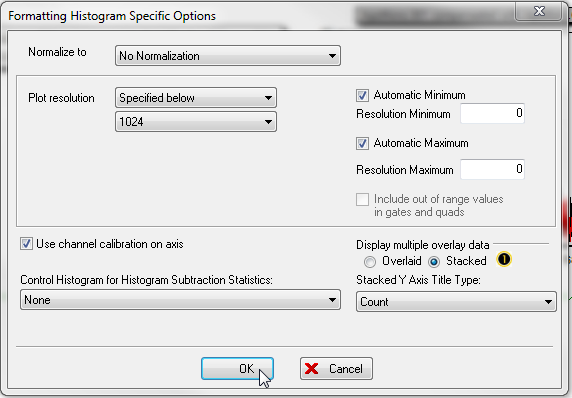Click the dialog title 'Formatting Histogram Specific Options'
Image resolution: width=572 pixels, height=398 pixels.
[112, 16]
